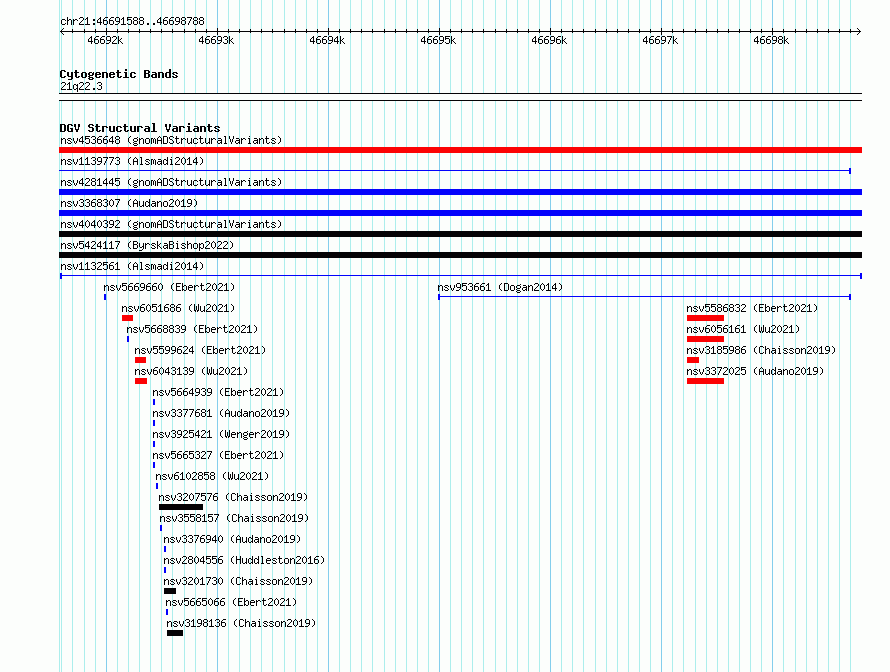890x672 pixels.
Task: Click the DGV Structural Variants track title
Action: (140, 128)
